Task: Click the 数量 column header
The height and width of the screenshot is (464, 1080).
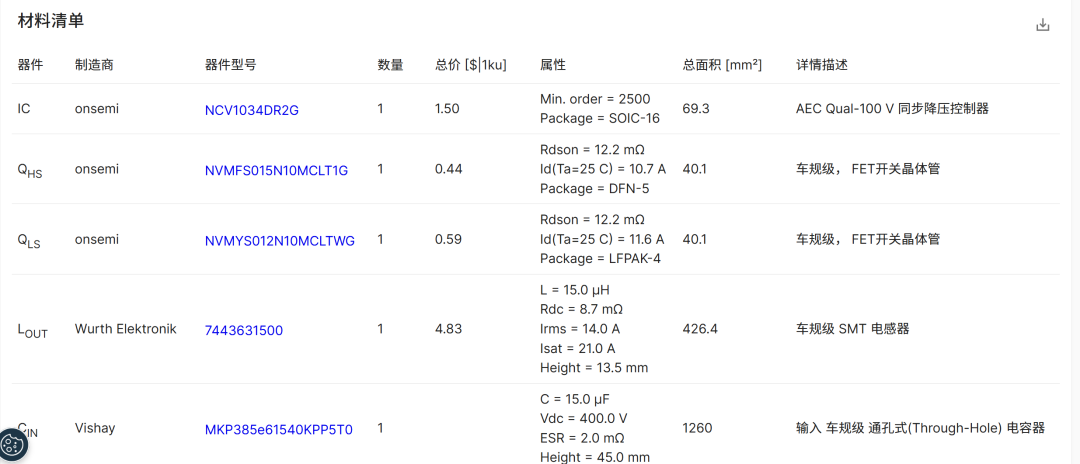Action: [391, 65]
